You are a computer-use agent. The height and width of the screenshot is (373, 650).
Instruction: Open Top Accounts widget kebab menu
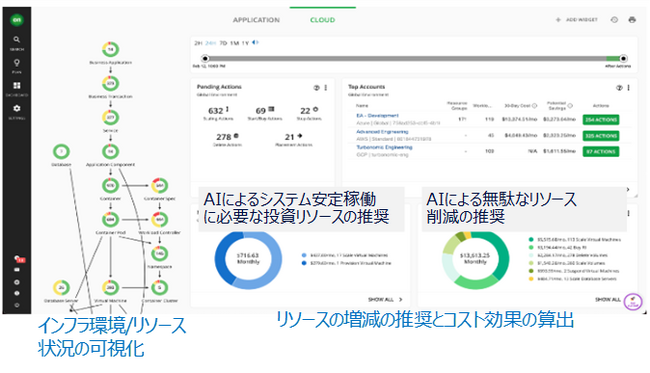point(628,88)
